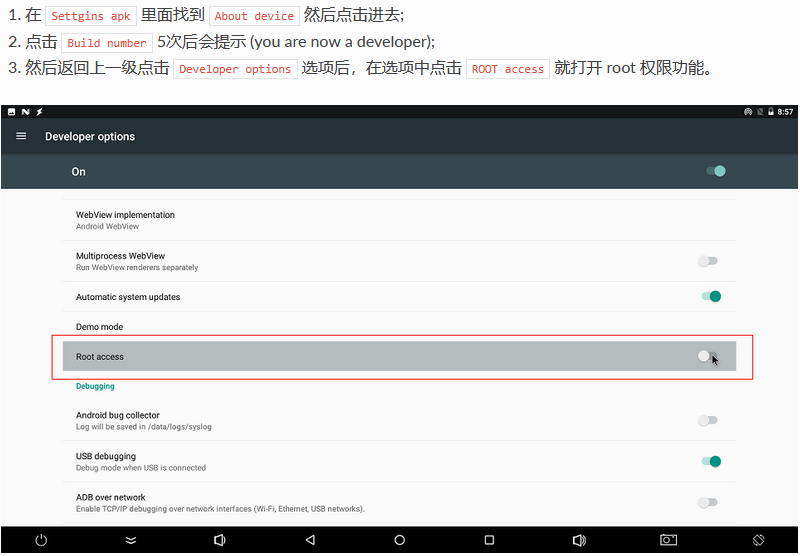This screenshot has width=800, height=556.
Task: Click the Enable TCP/IP debugging description text
Action: pos(220,509)
